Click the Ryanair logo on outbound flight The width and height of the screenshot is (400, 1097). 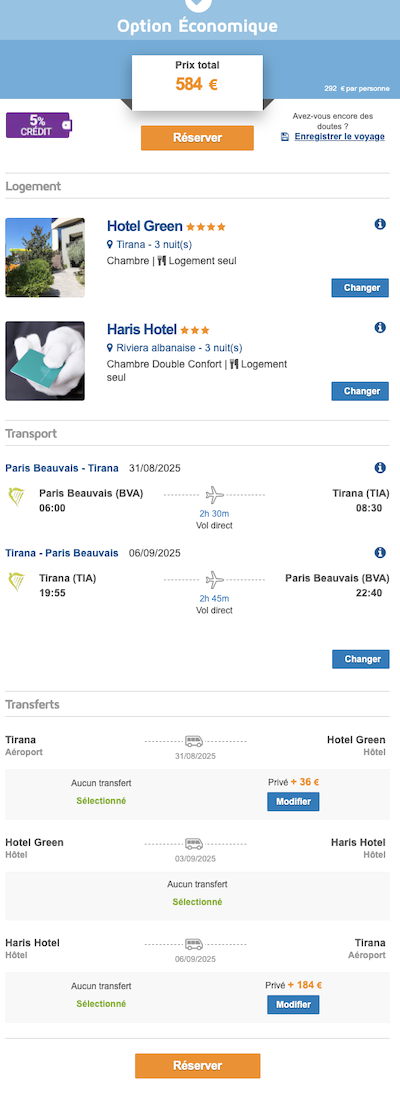pyautogui.click(x=16, y=497)
